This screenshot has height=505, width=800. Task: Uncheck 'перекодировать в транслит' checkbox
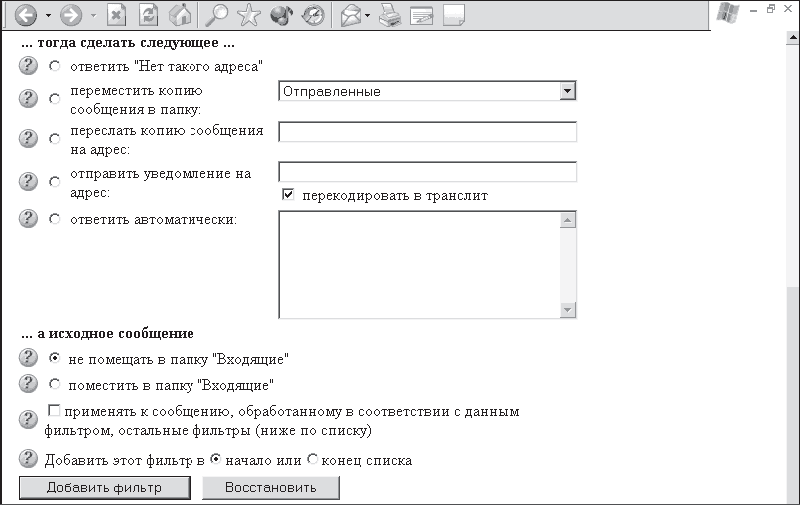[288, 194]
